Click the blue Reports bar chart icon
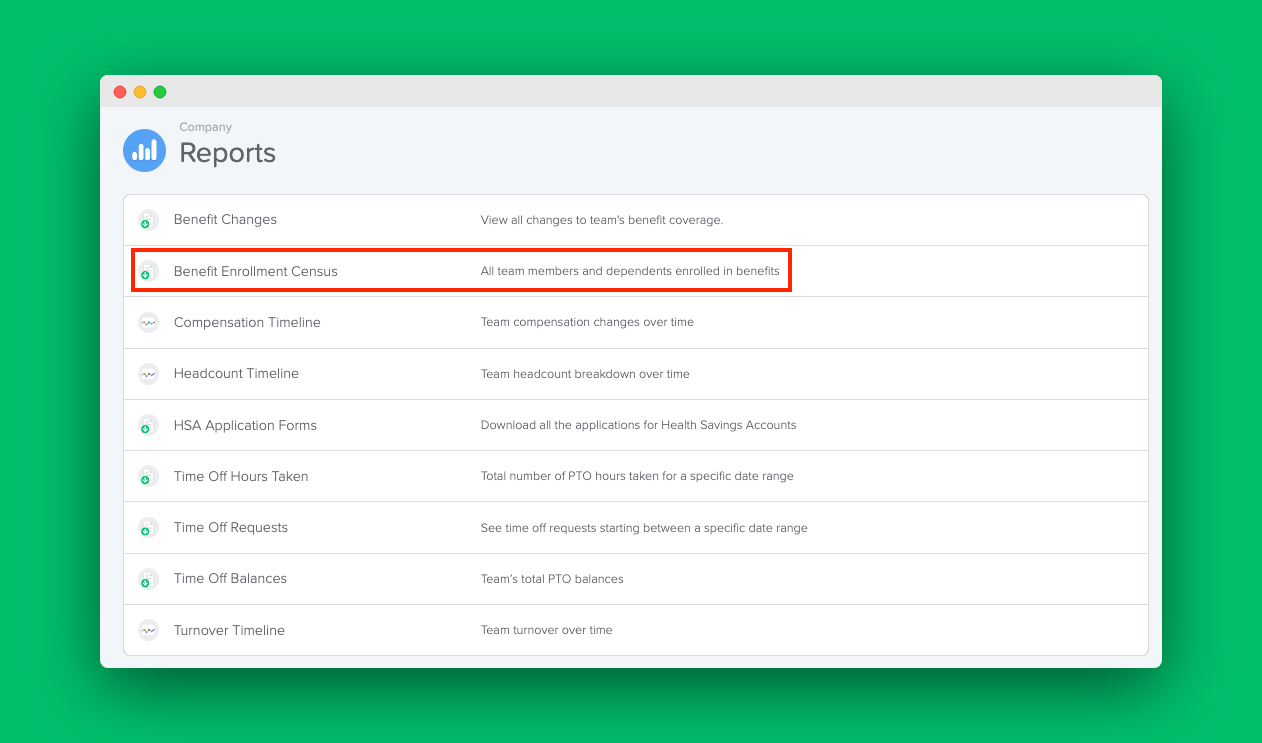 pyautogui.click(x=145, y=150)
